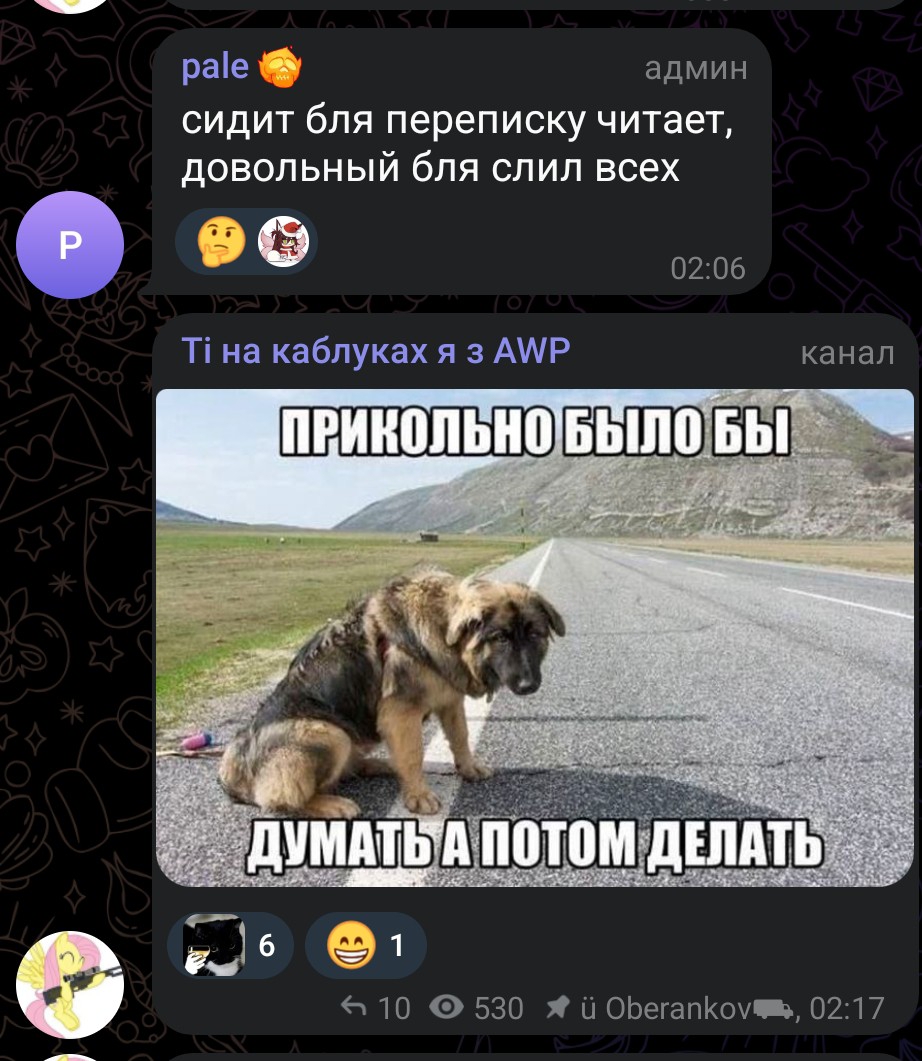Tap the flaming skull emoji next to pale
This screenshot has height=1061, width=922.
[280, 67]
